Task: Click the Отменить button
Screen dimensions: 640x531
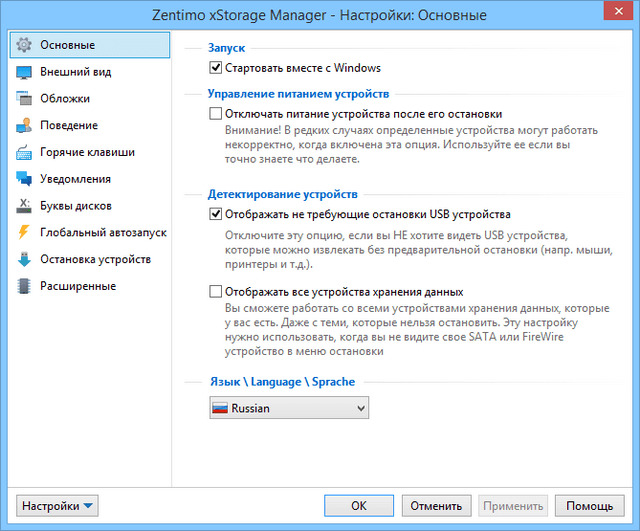Action: click(435, 506)
